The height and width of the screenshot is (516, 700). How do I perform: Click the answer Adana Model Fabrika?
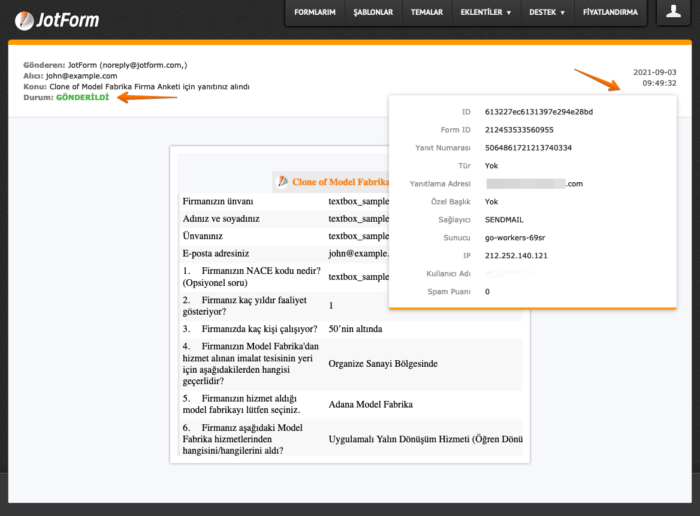(x=371, y=404)
